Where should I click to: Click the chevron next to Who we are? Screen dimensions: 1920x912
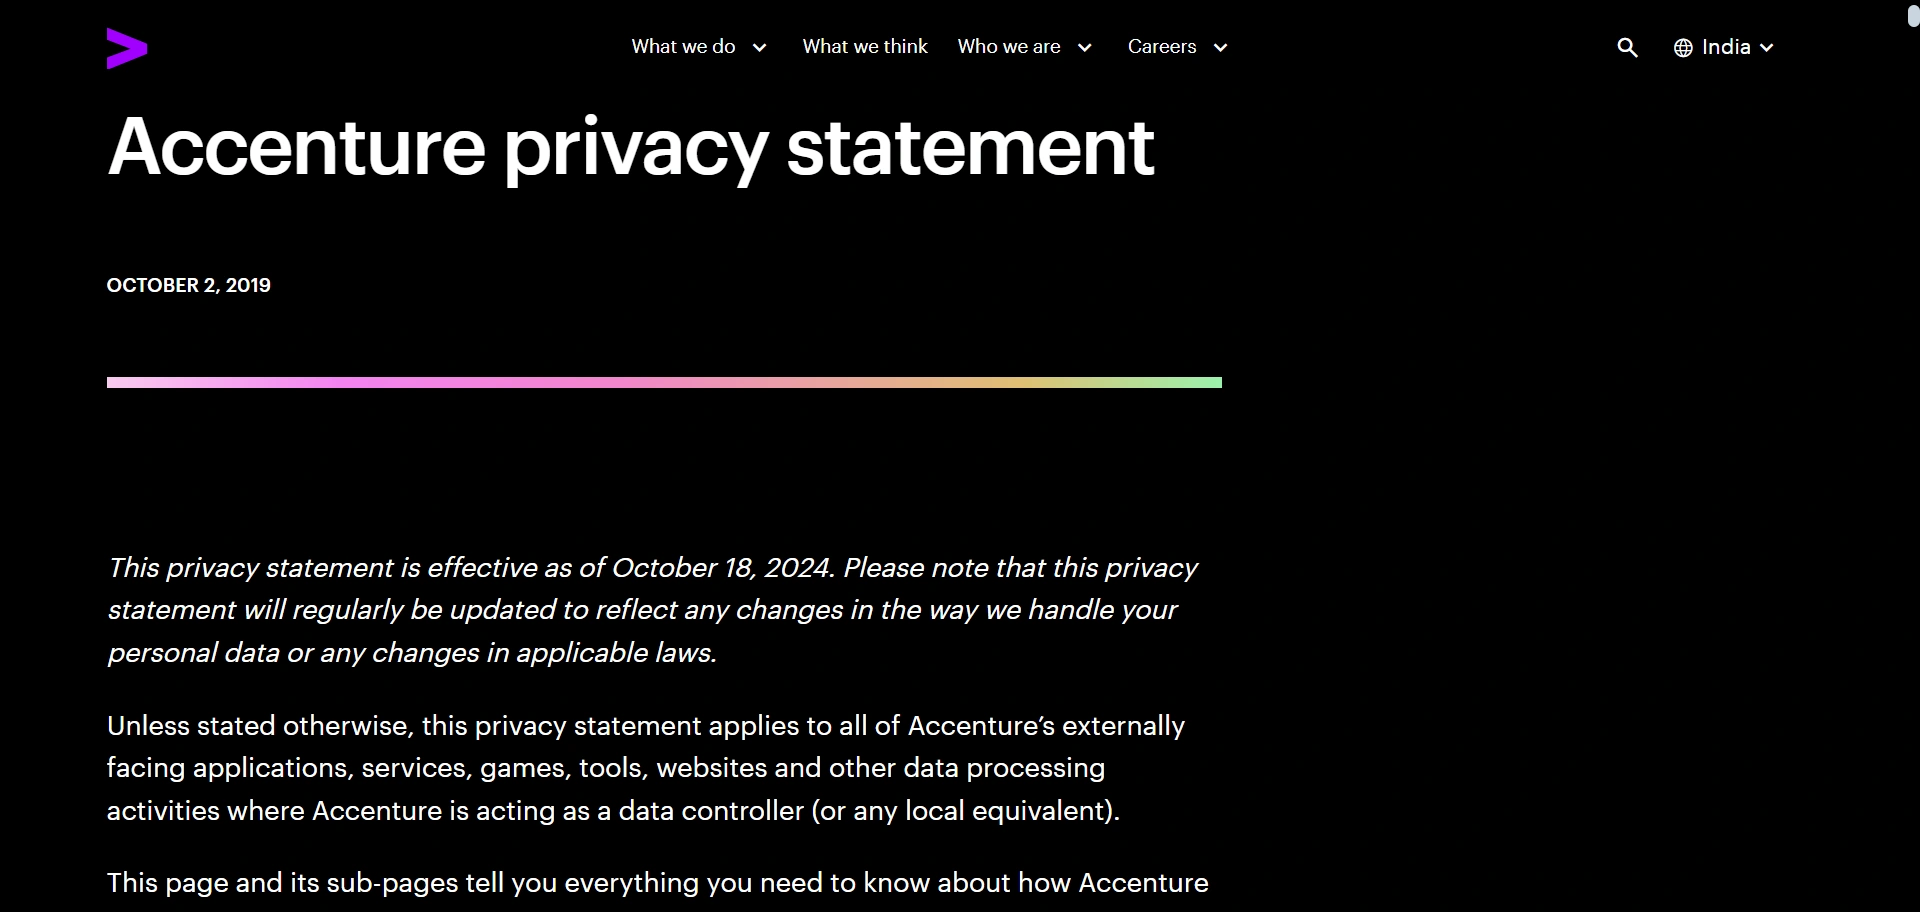[x=1084, y=47]
